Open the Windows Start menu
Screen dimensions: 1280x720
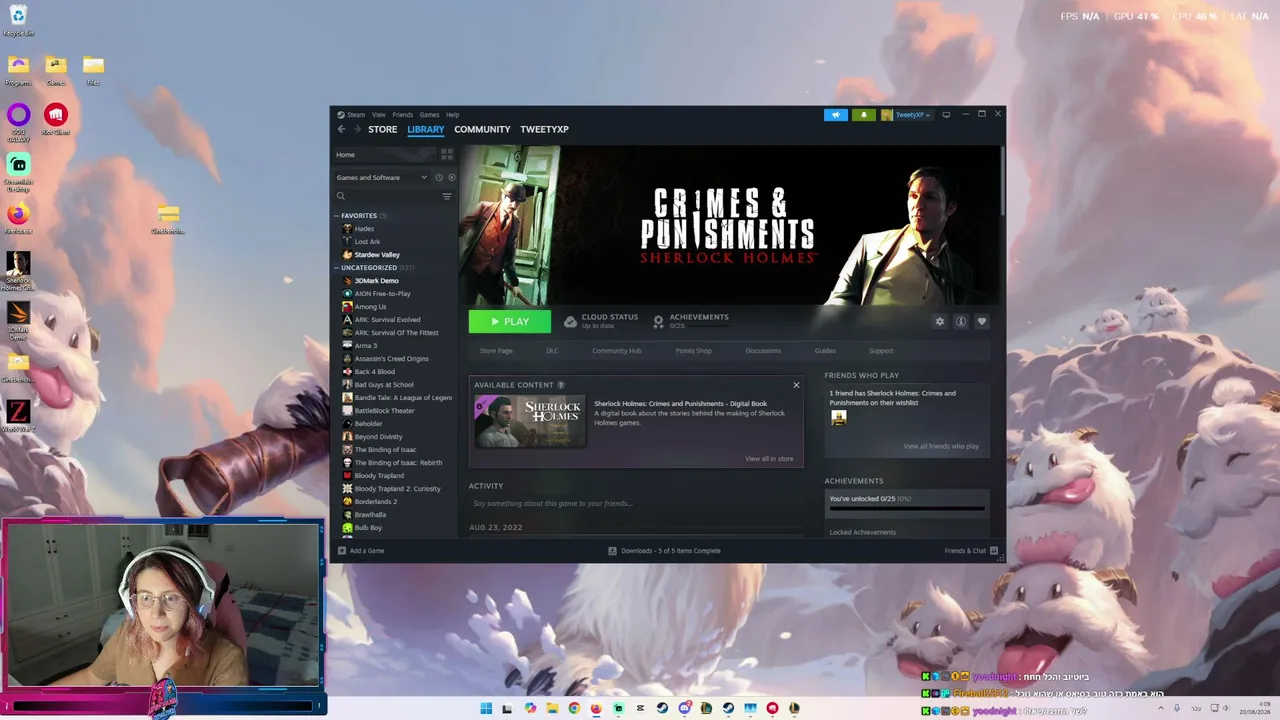click(x=486, y=708)
